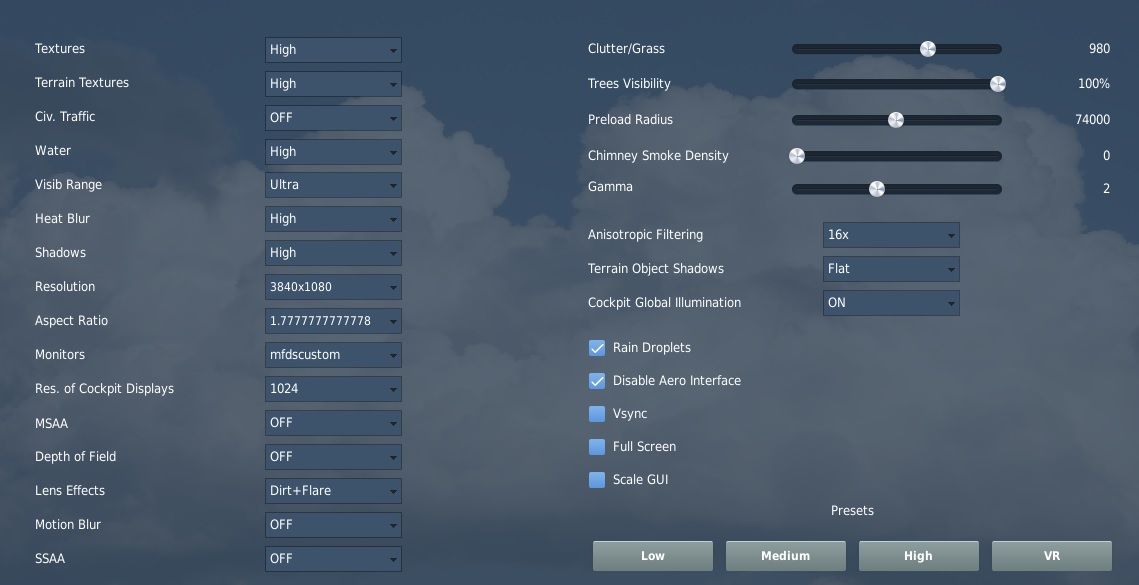Open the Monitors dropdown set to mfdscustom
Viewport: 1139px width, 585px height.
coord(333,355)
